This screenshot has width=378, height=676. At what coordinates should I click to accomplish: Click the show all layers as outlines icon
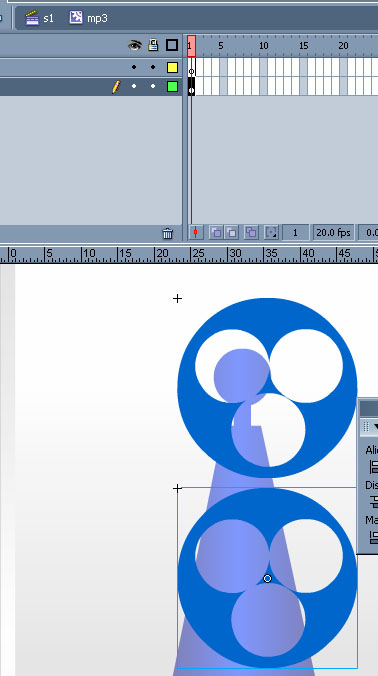click(172, 45)
